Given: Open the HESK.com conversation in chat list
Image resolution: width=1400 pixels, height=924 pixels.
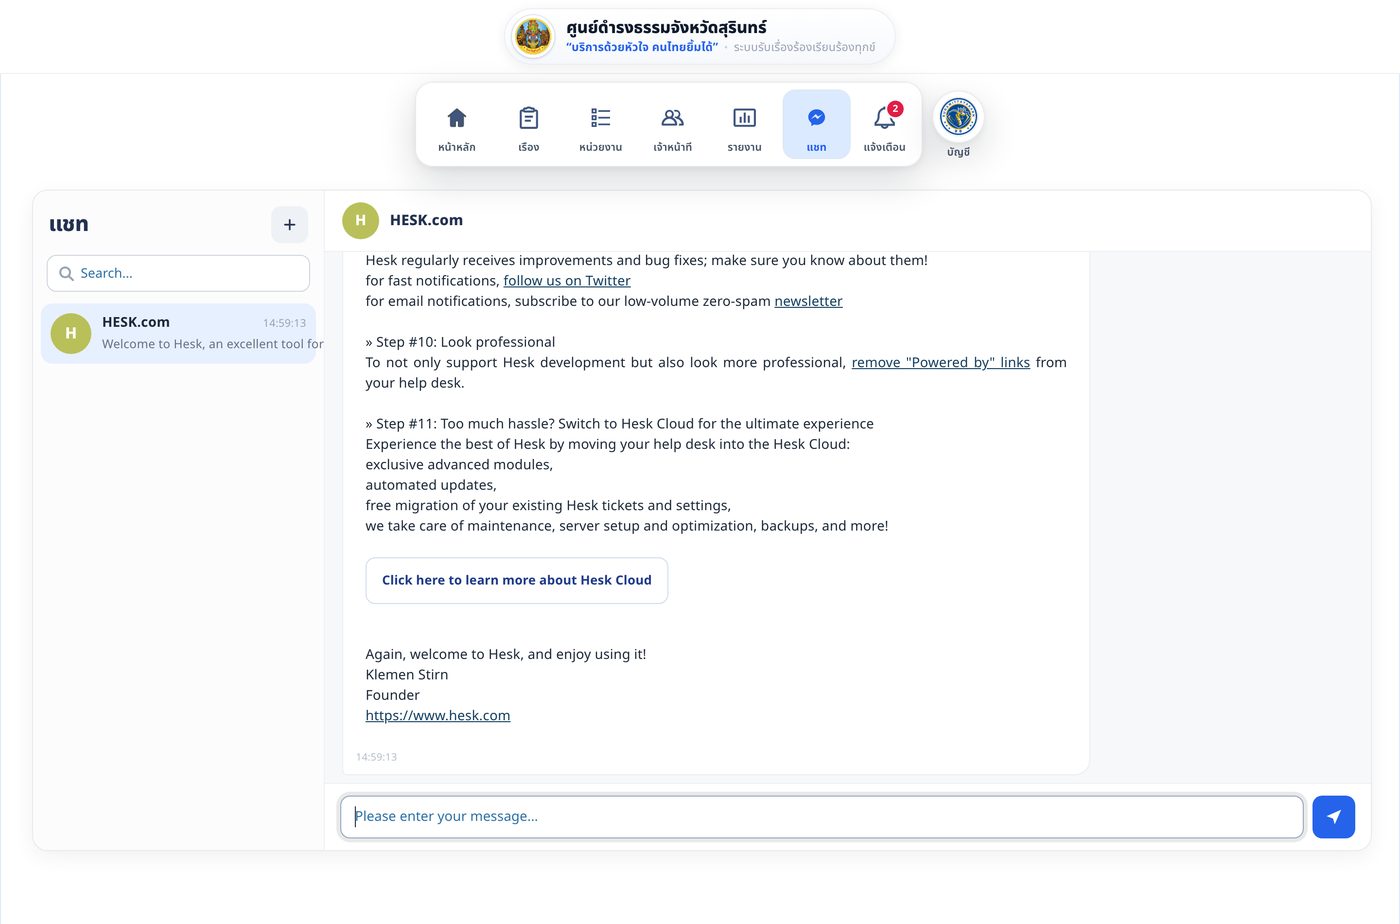Looking at the screenshot, I should tap(179, 333).
